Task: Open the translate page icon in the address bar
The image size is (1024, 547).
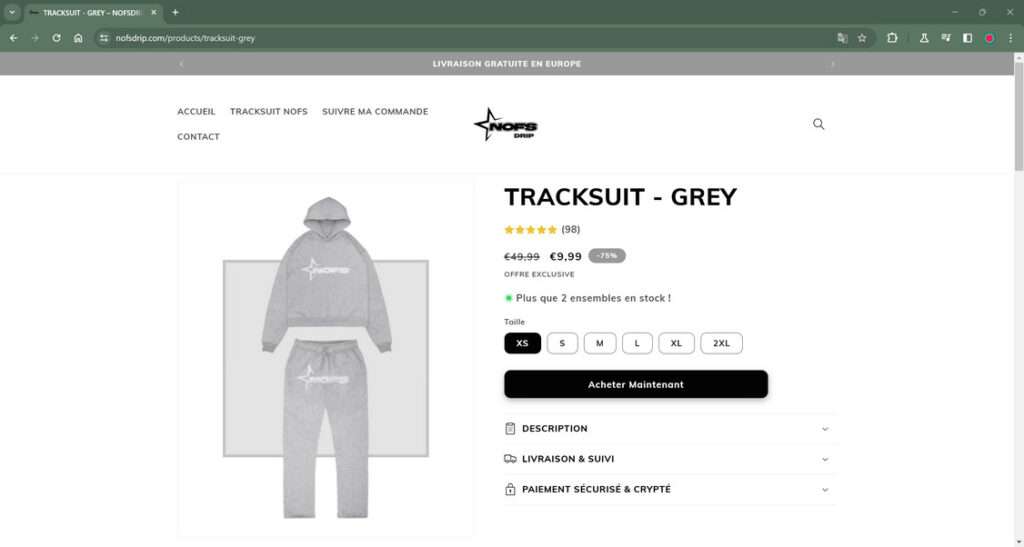Action: tap(842, 39)
